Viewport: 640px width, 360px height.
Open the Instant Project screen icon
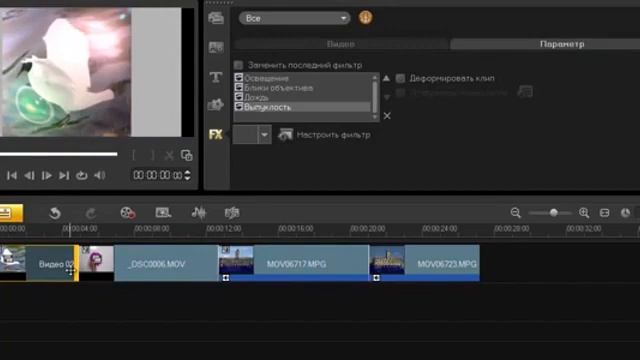point(163,213)
